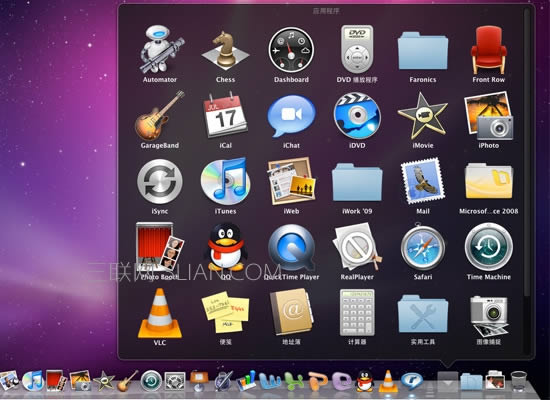Open the Microsoft Office 2008 folder
The height and width of the screenshot is (400, 550).
[x=489, y=182]
